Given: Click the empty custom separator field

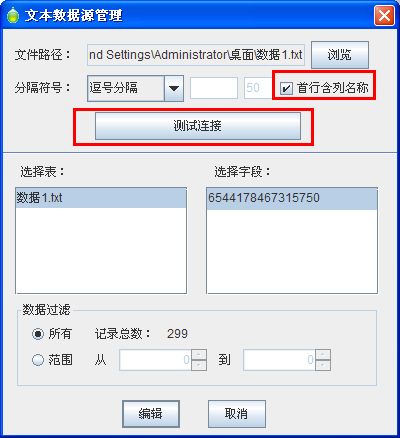Looking at the screenshot, I should point(214,88).
